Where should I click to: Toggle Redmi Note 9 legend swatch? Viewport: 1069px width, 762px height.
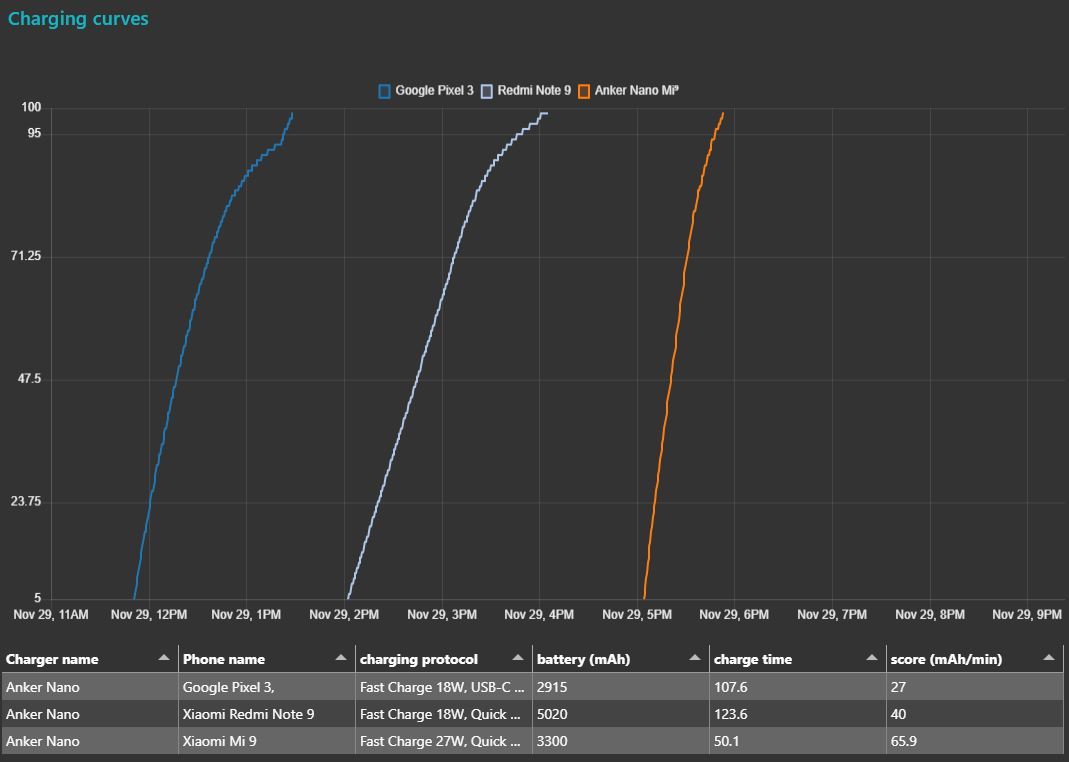487,91
